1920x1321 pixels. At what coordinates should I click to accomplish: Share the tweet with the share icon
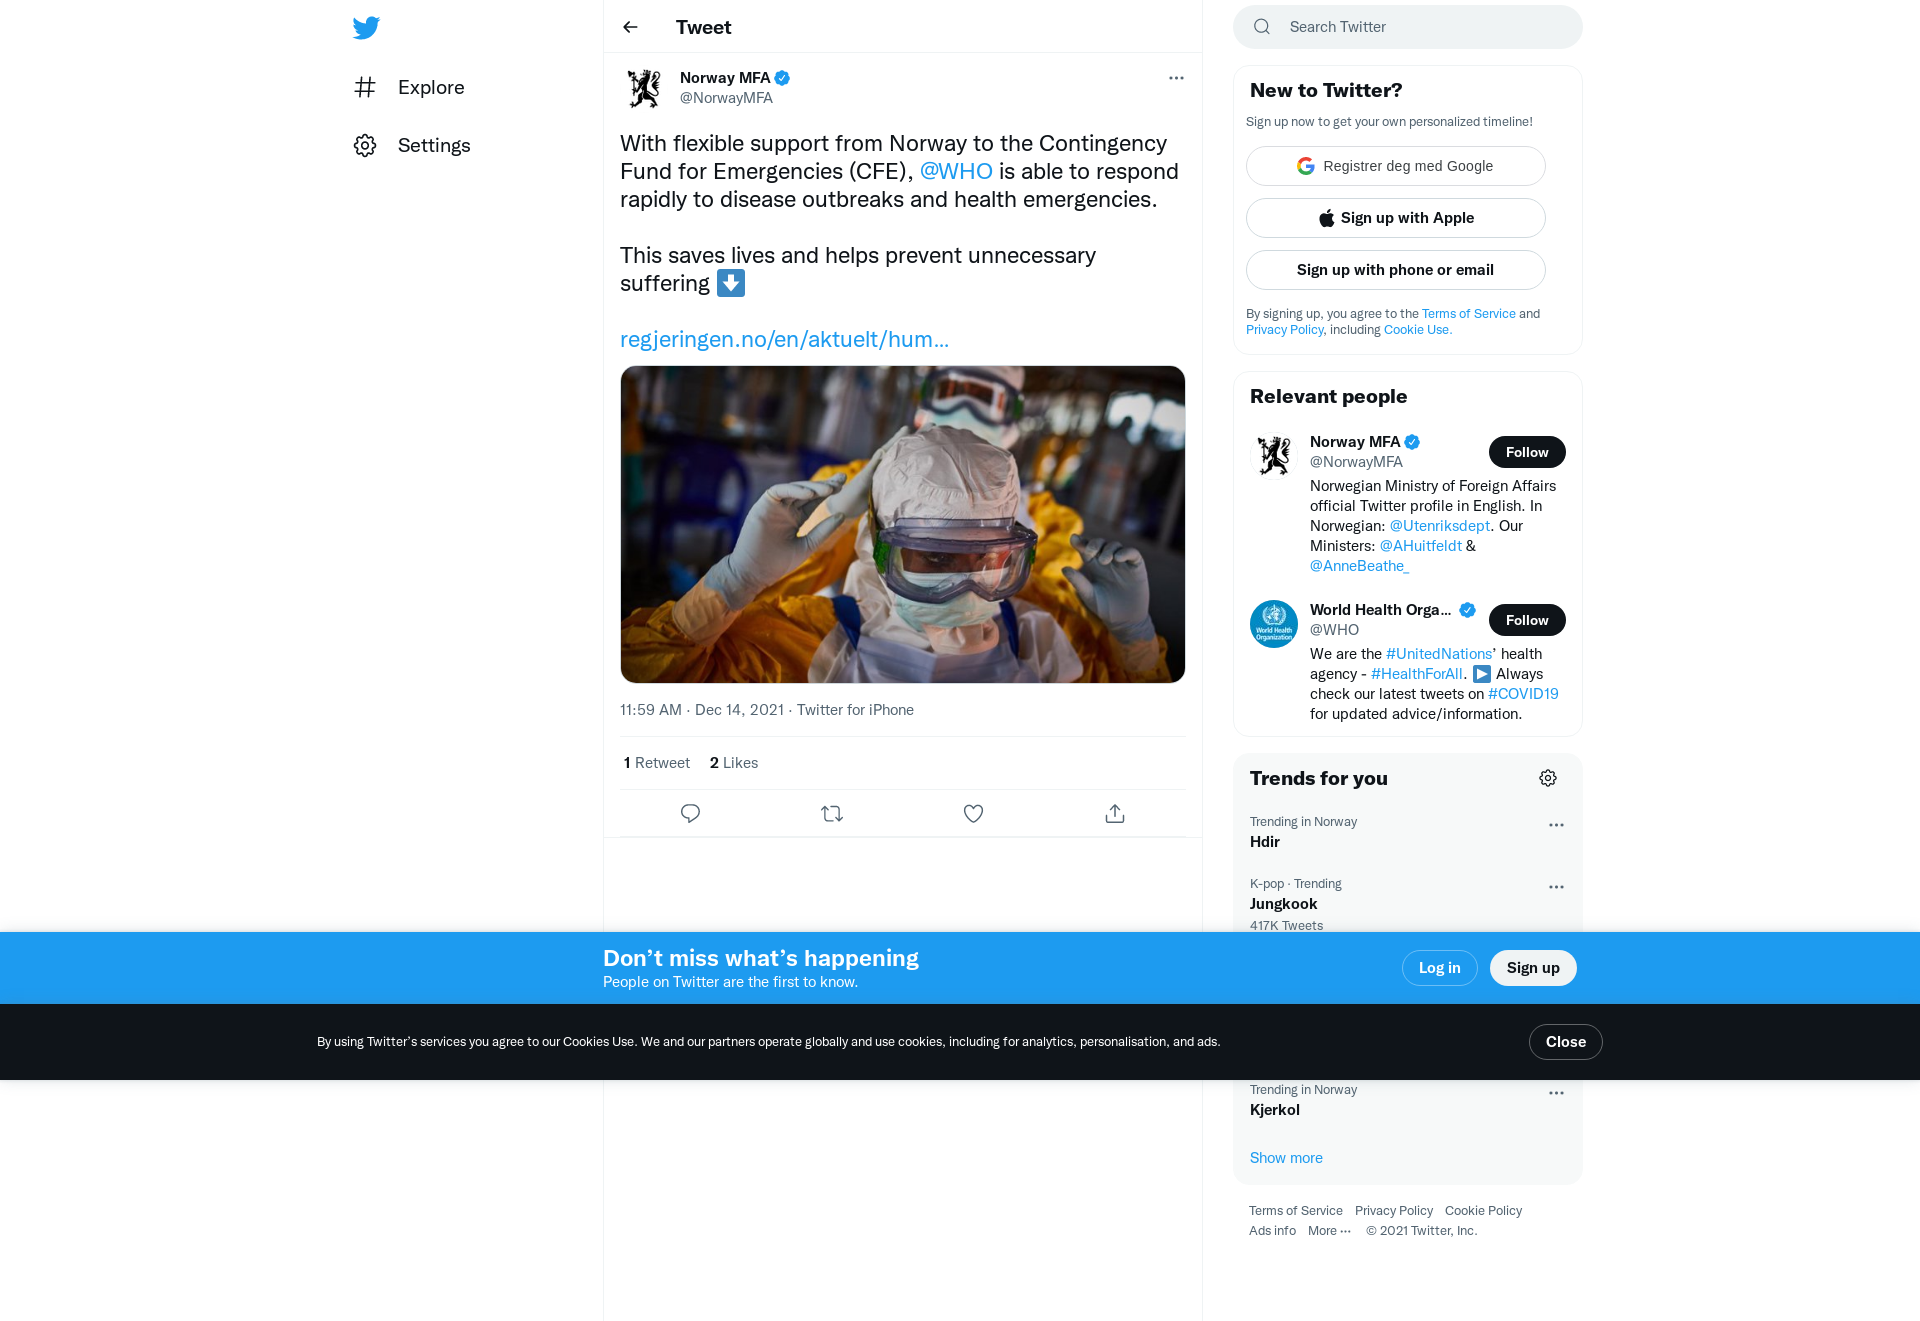click(x=1115, y=814)
